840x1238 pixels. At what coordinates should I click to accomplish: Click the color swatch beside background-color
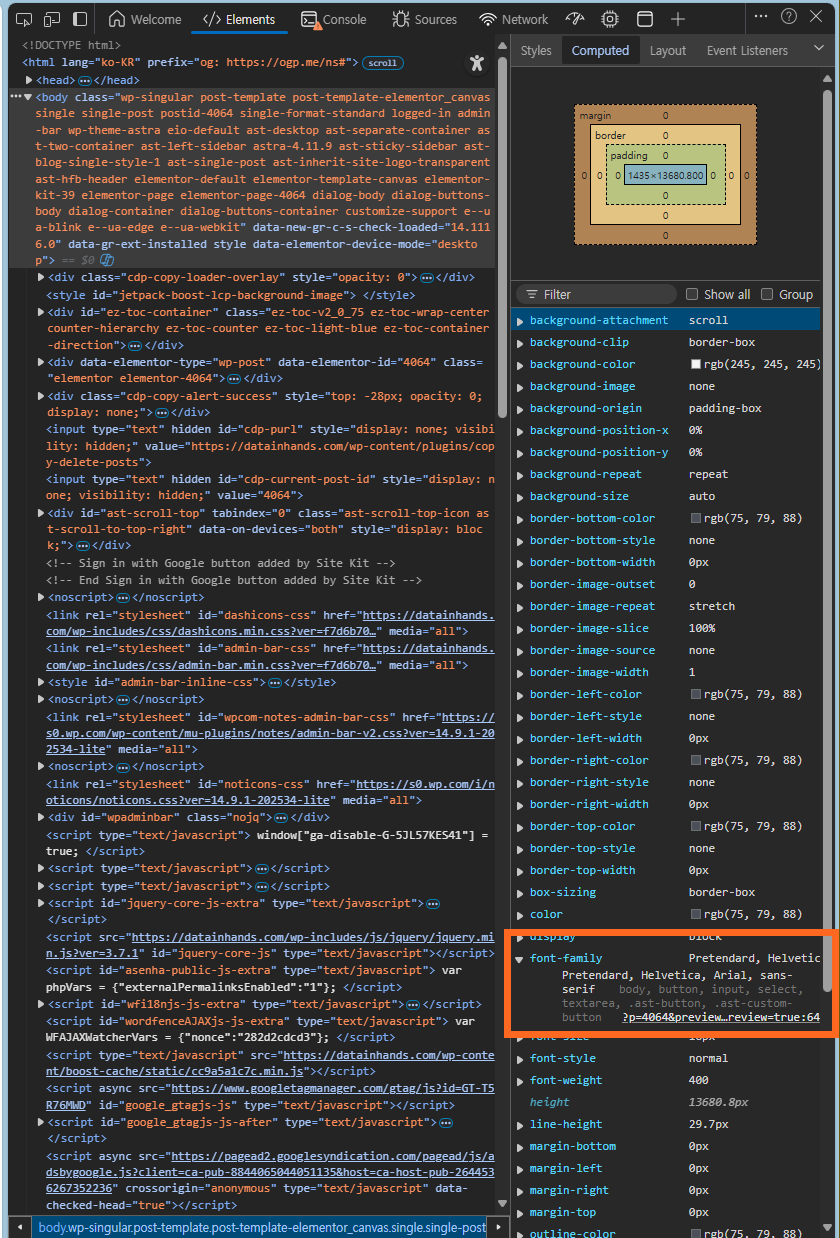point(697,364)
